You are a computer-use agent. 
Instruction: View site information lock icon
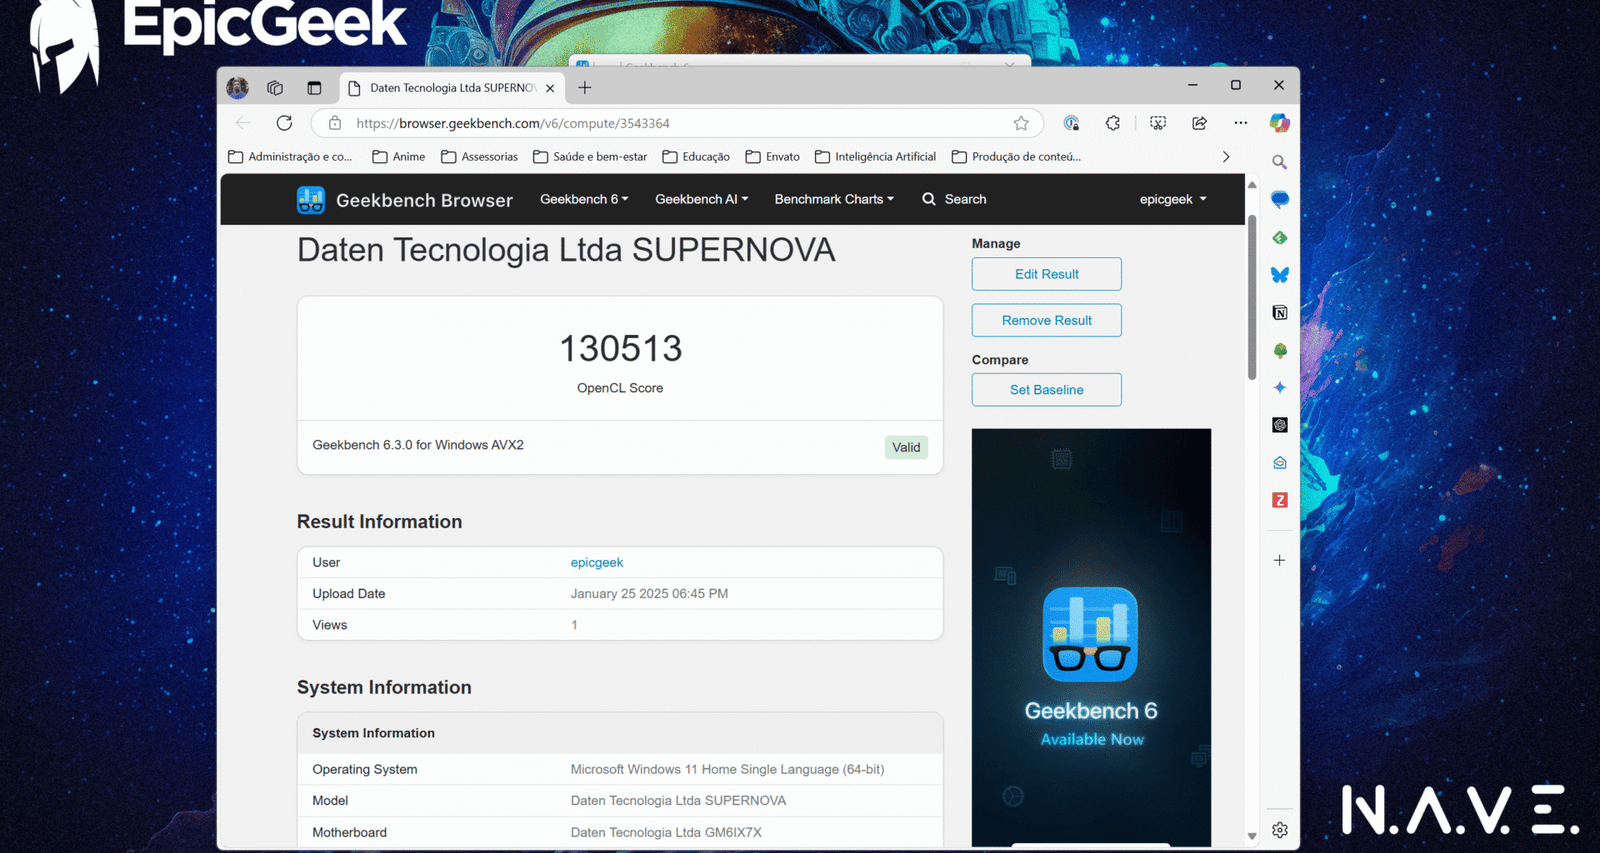(335, 123)
